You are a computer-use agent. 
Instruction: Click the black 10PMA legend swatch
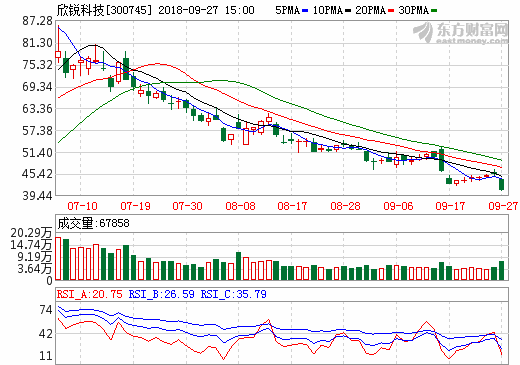click(348, 11)
